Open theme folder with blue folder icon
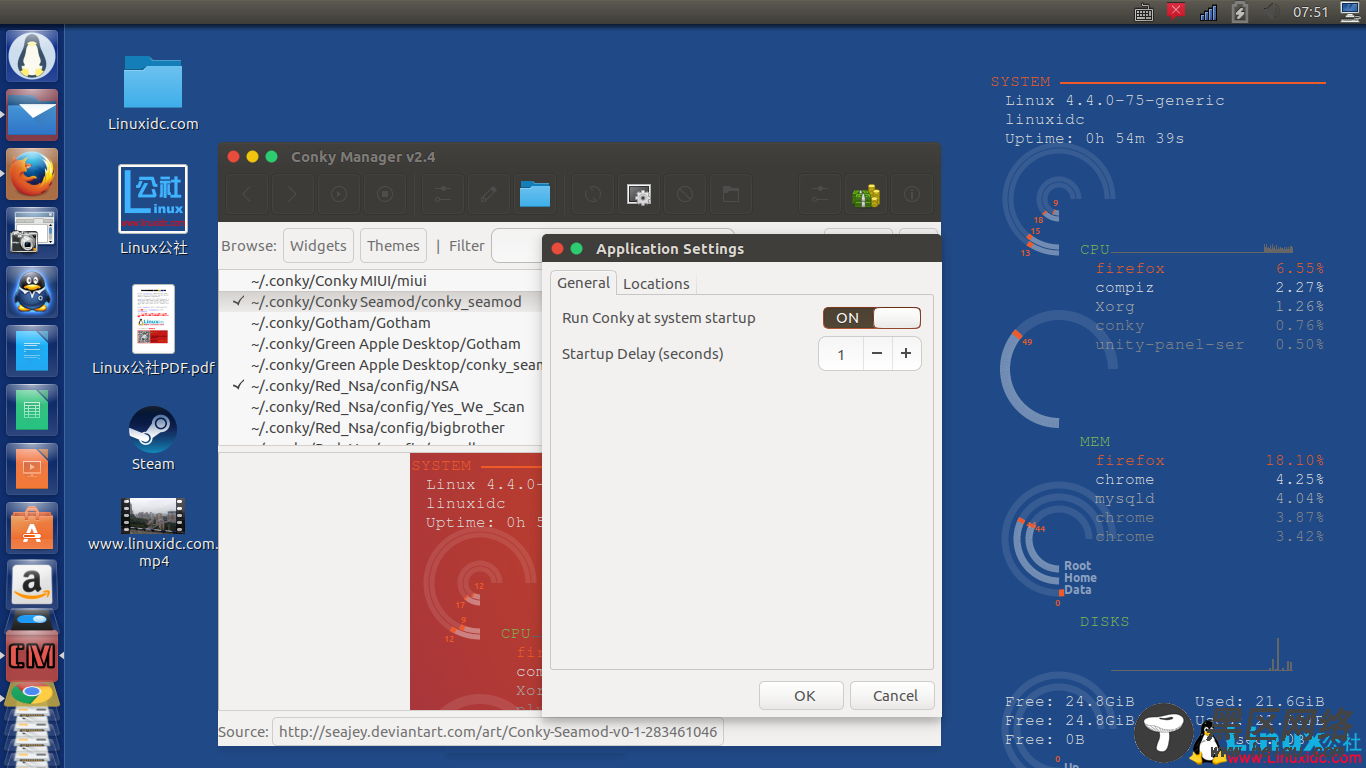The image size is (1366, 768). 535,194
